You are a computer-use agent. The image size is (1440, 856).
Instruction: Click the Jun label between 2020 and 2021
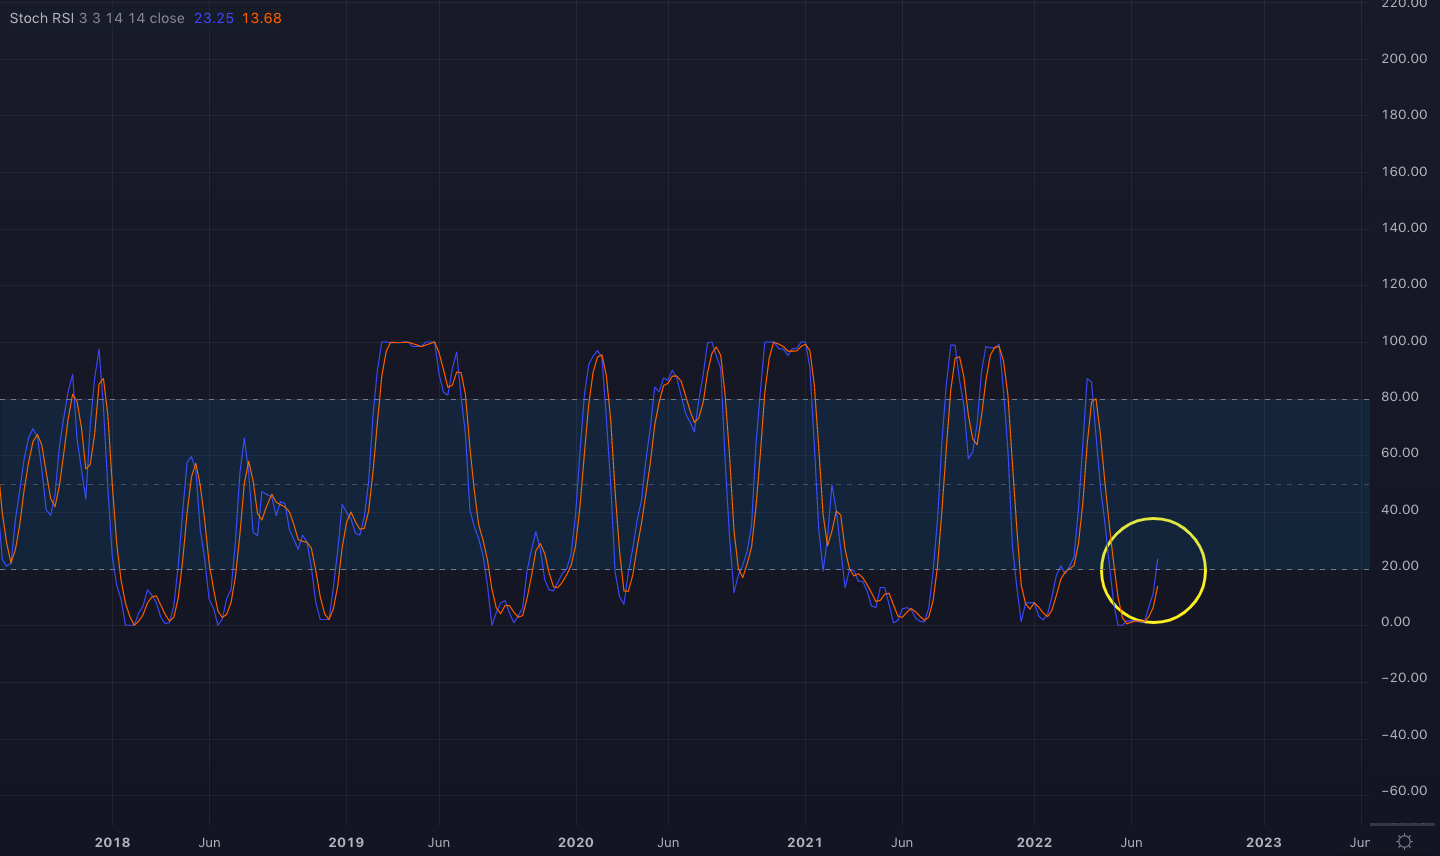pyautogui.click(x=668, y=842)
